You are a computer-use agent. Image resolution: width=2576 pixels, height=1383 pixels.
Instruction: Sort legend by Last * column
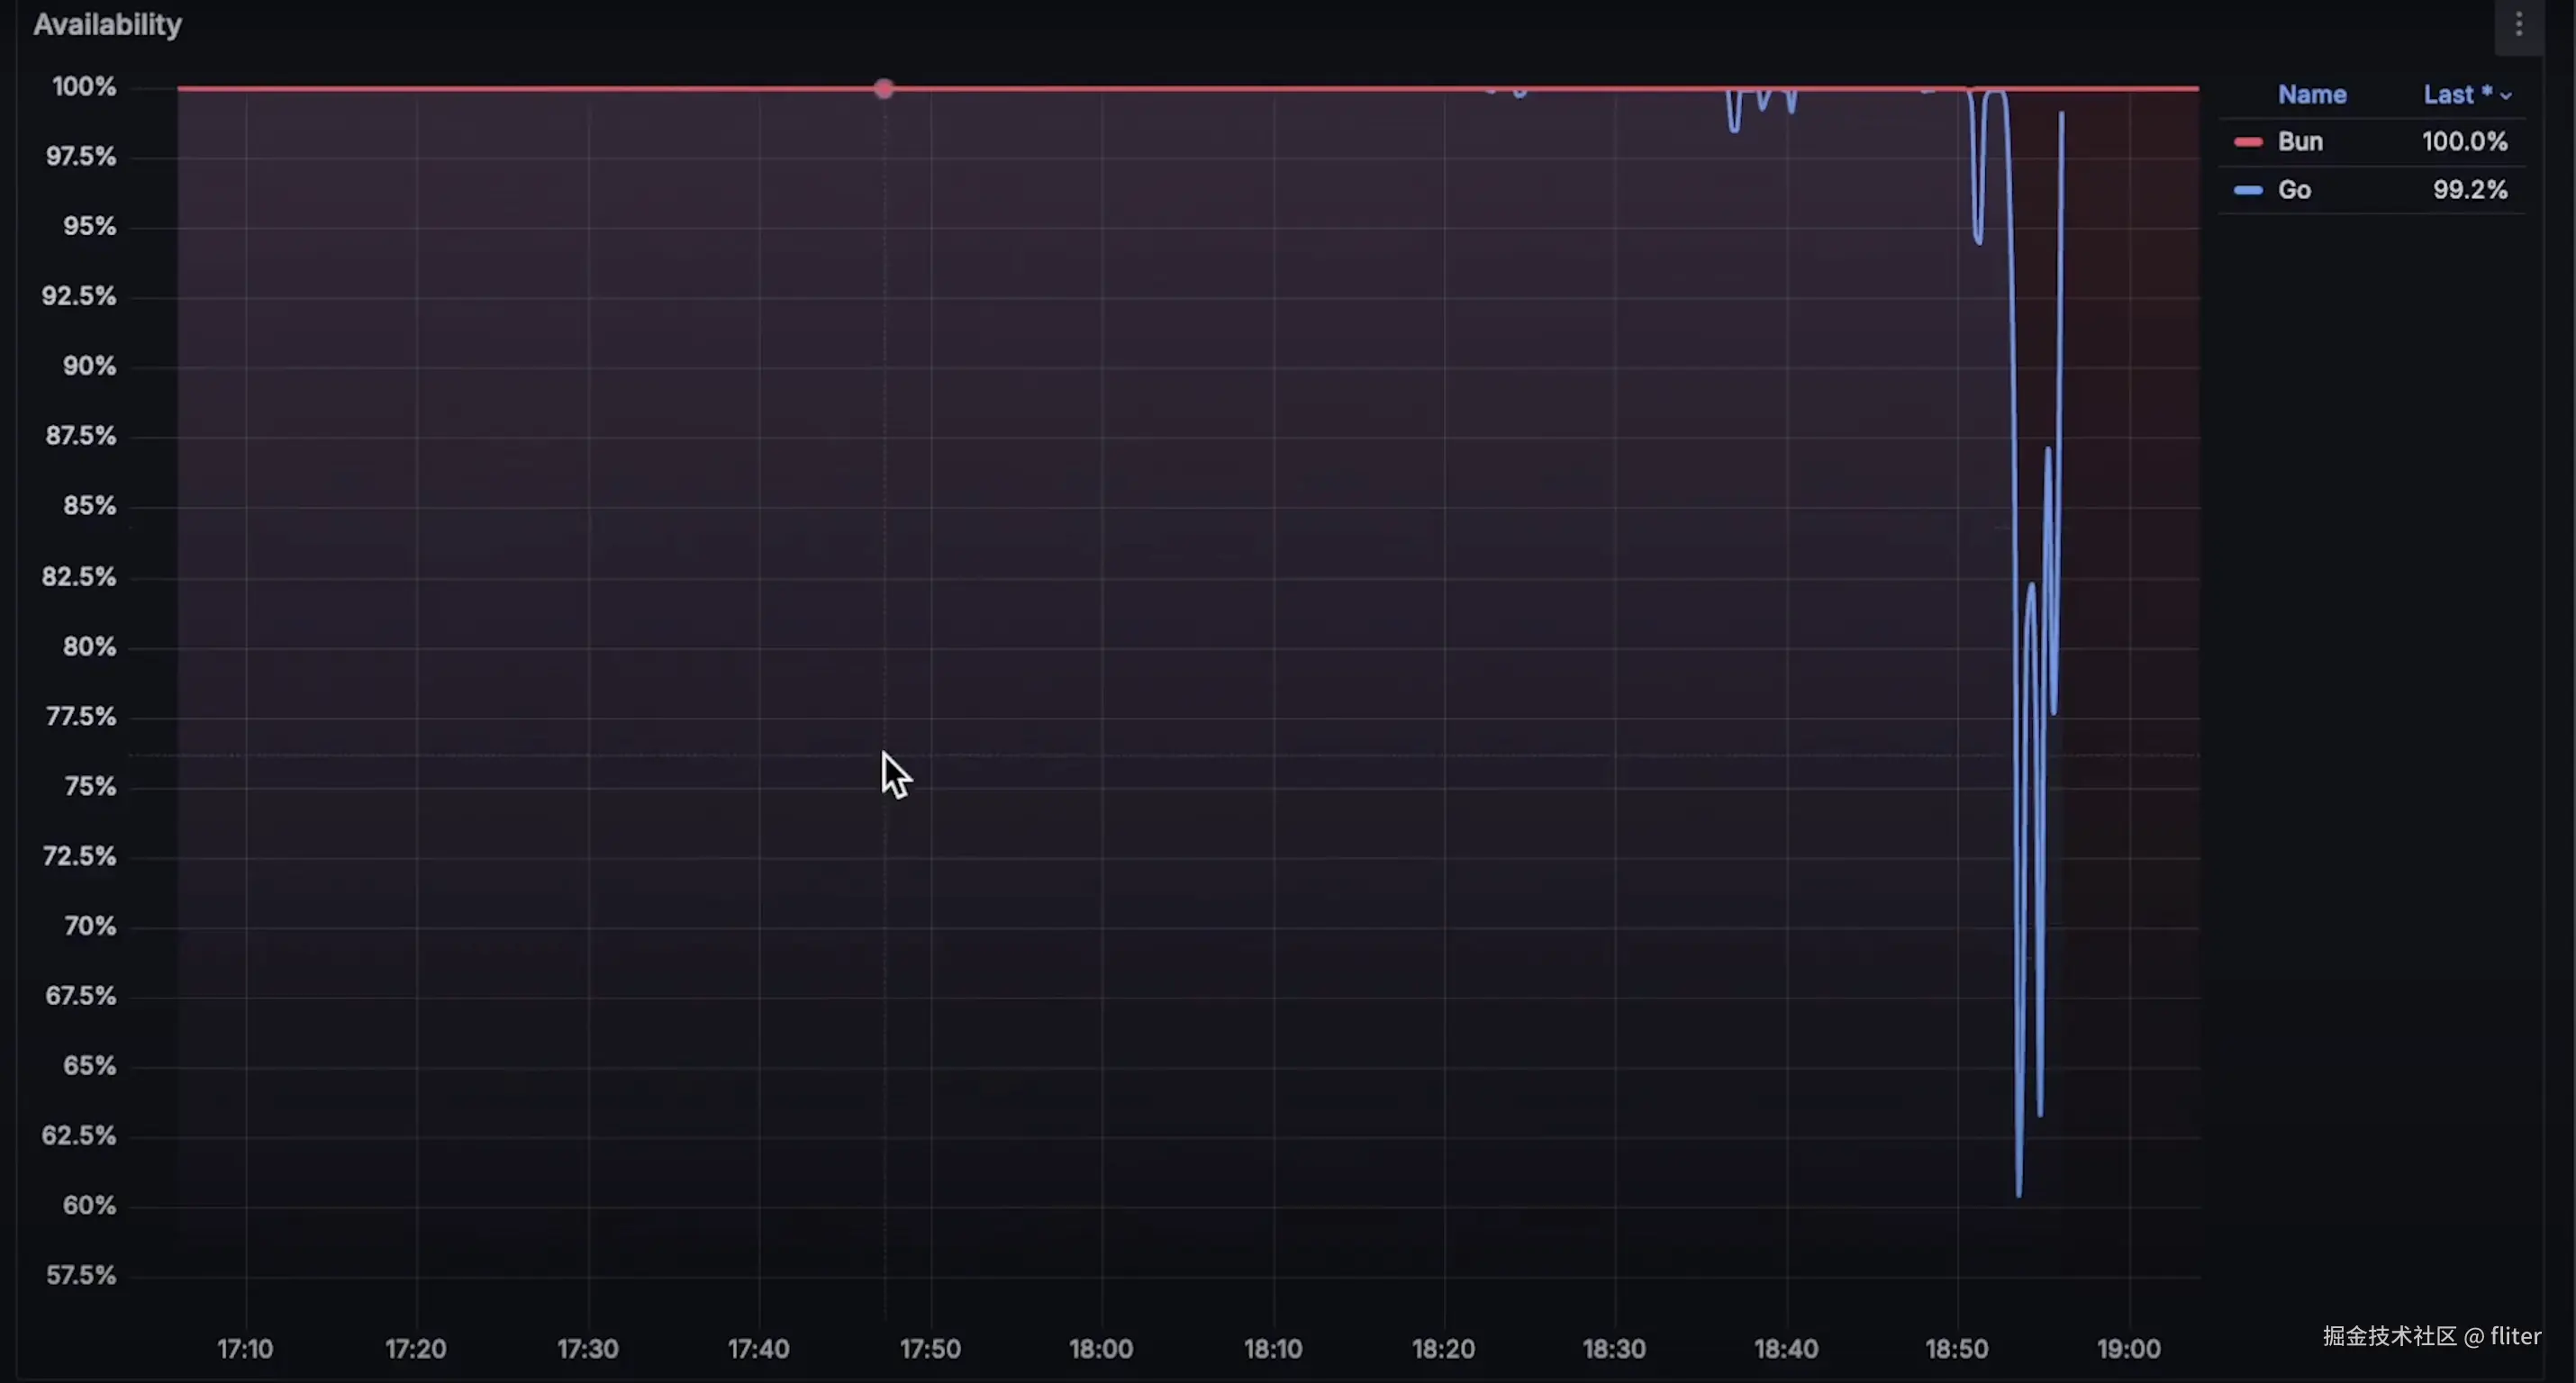click(2455, 95)
